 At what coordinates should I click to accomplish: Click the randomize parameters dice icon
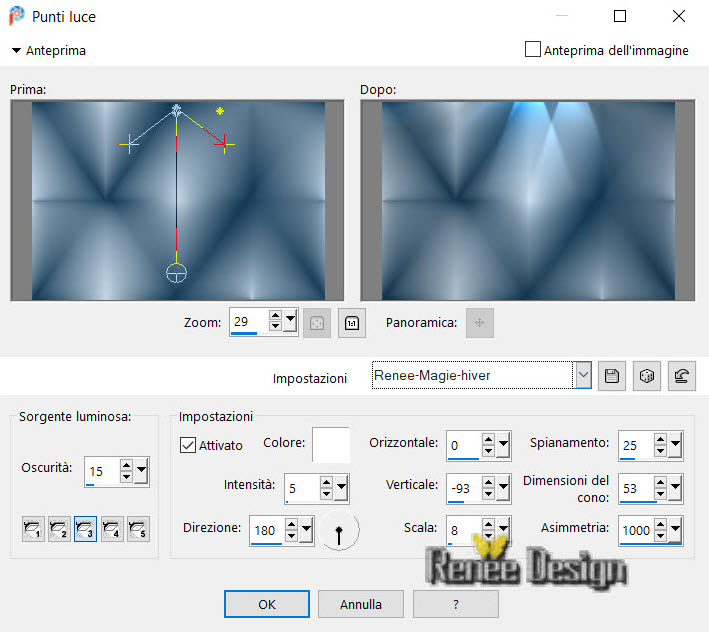click(647, 376)
